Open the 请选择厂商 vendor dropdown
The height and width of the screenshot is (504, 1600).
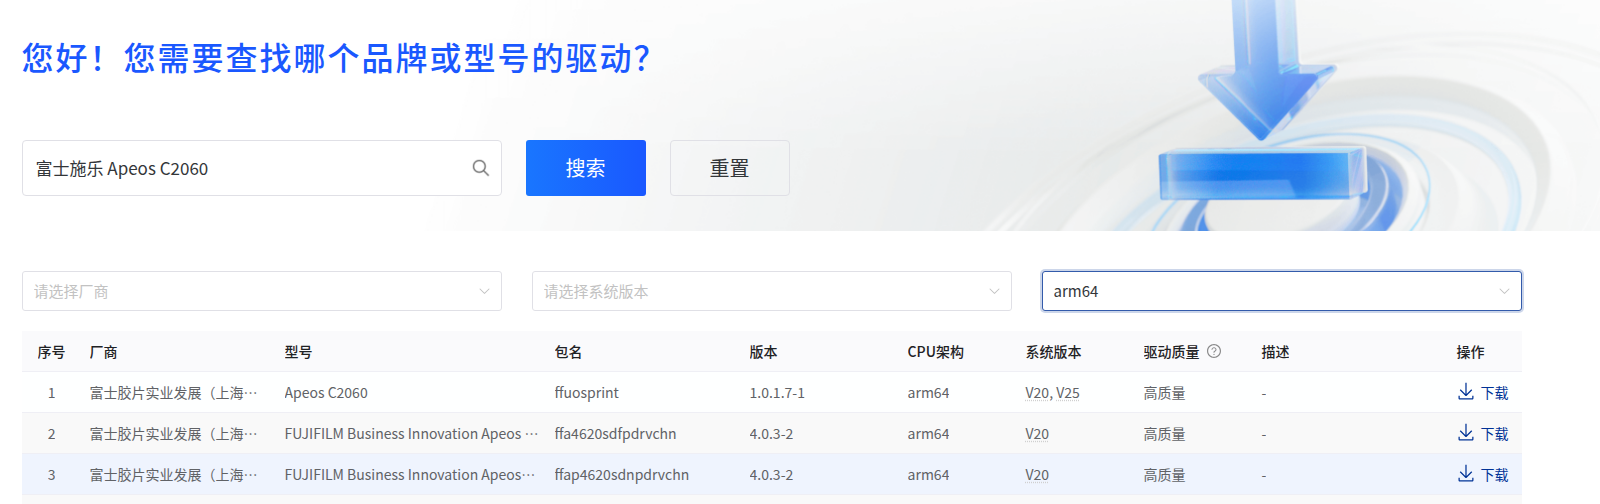pyautogui.click(x=262, y=291)
